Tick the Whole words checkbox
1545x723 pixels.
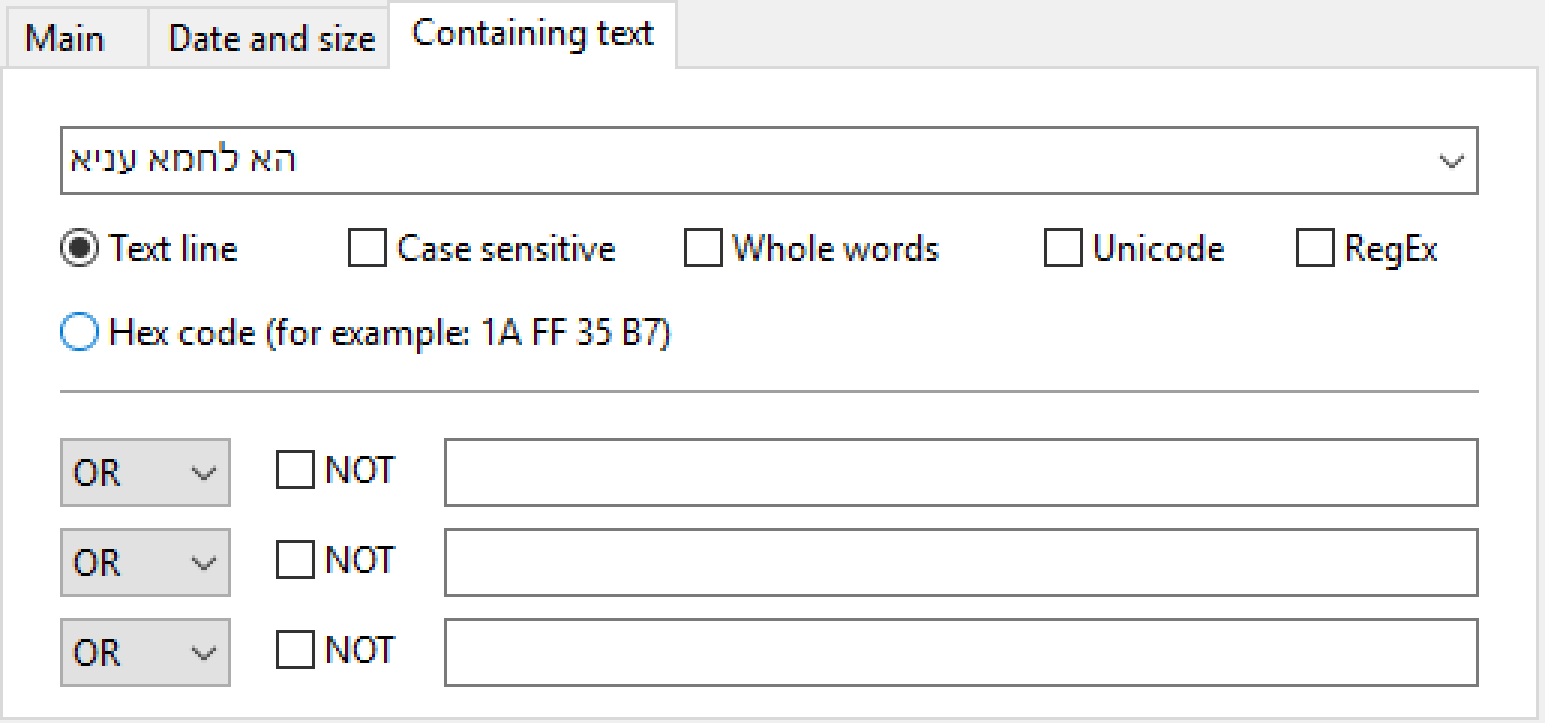(703, 248)
